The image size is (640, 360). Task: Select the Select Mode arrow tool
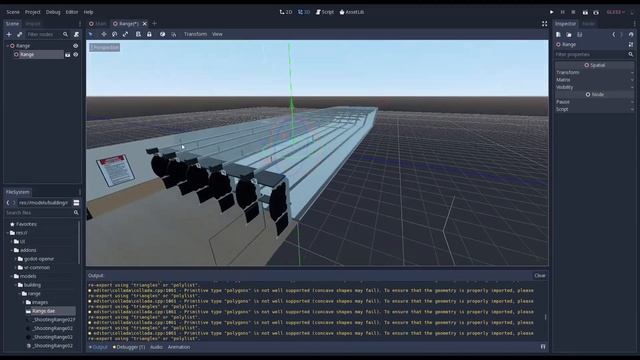coord(91,34)
